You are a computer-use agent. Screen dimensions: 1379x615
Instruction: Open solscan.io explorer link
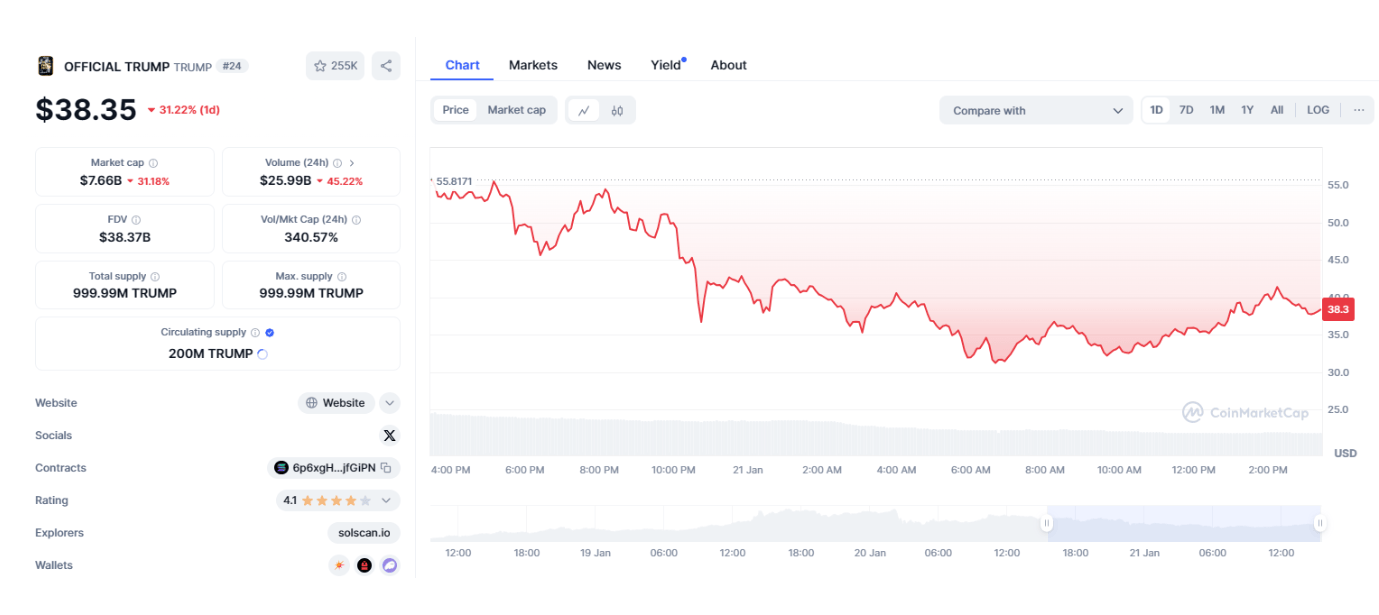(x=364, y=533)
